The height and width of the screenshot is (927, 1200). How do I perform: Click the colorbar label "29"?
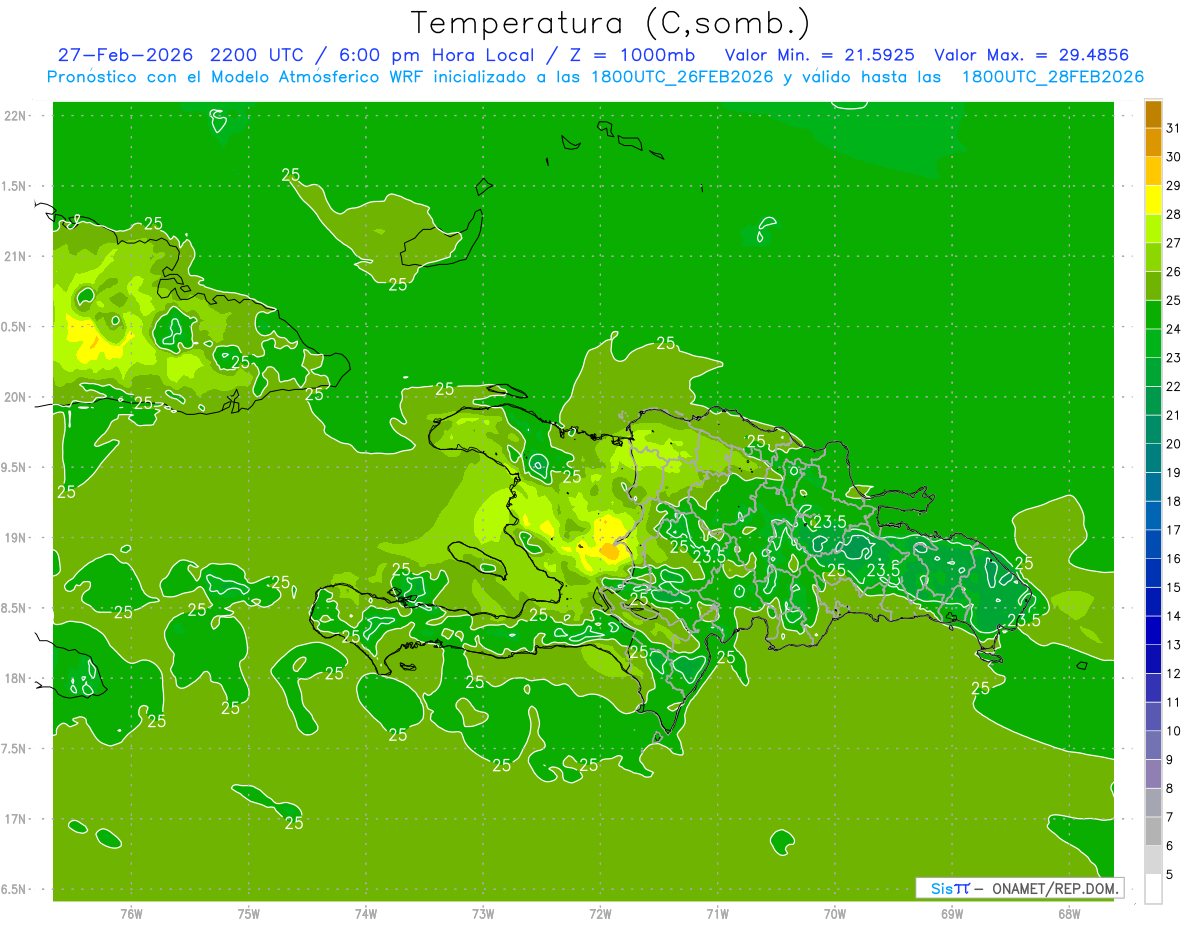[1174, 185]
